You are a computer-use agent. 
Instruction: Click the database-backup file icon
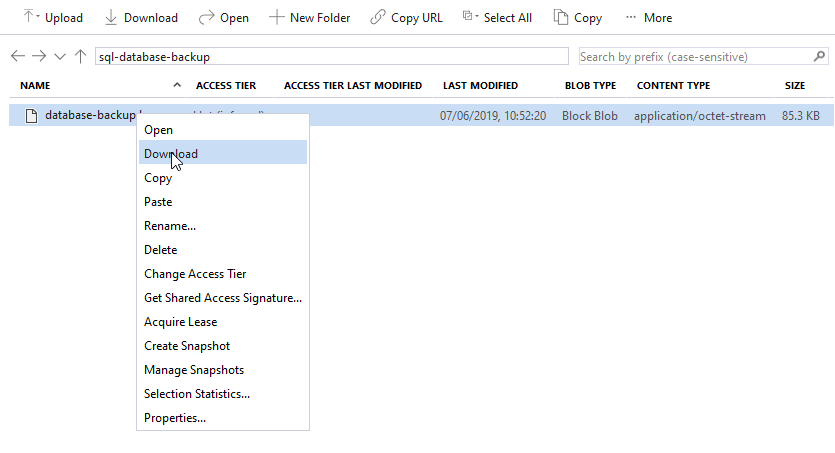pos(31,116)
